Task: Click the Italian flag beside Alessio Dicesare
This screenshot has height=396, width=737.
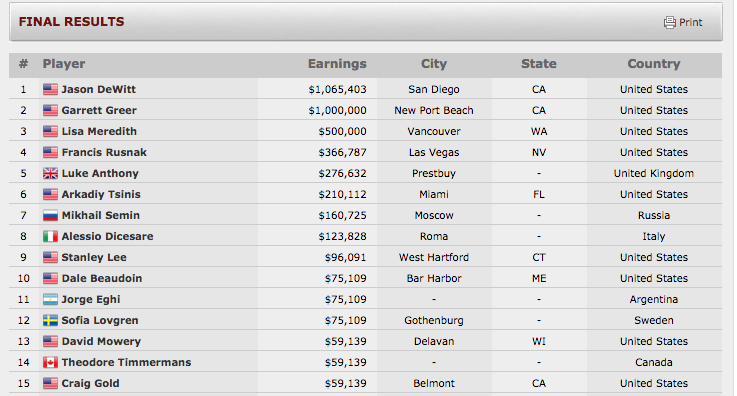Action: coord(50,236)
